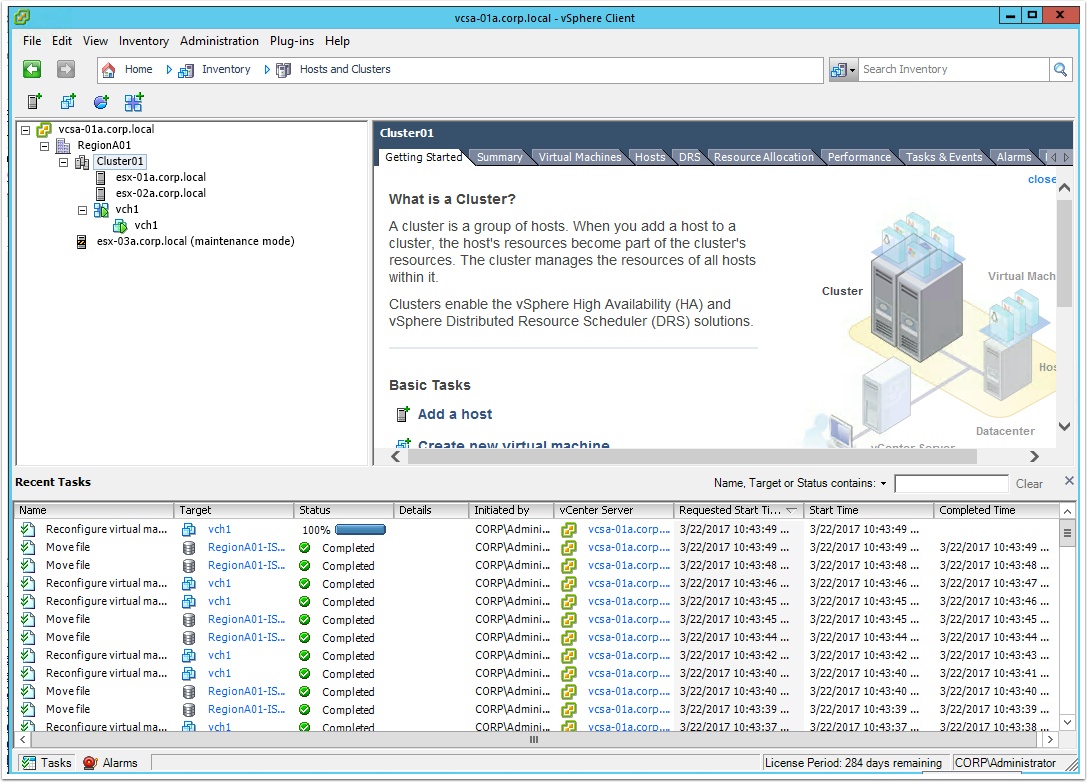Click the 100% progress bar of first task

coord(360,530)
